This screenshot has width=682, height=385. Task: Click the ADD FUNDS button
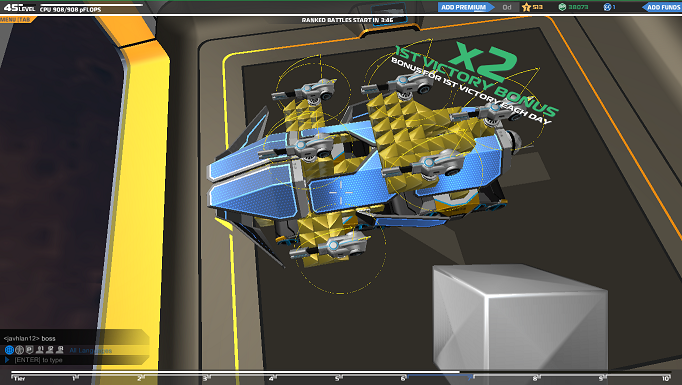click(662, 7)
